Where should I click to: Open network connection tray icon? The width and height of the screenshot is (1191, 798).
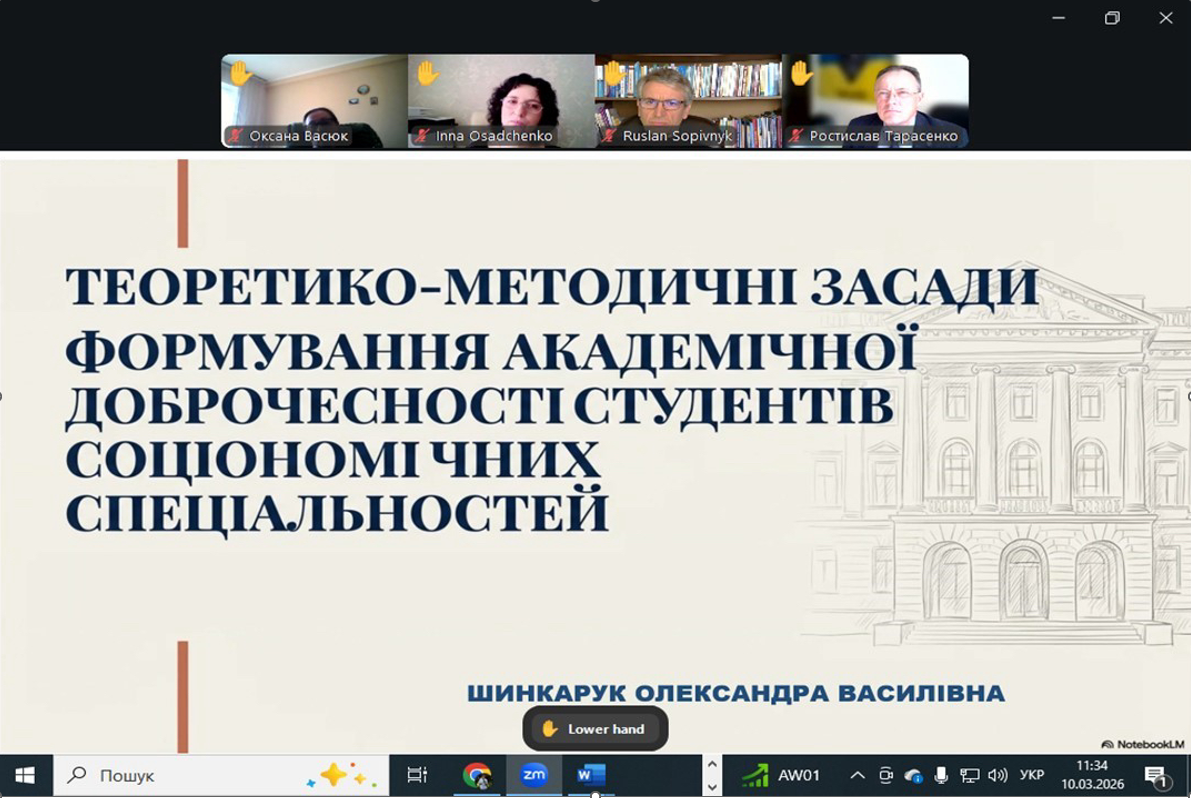click(x=969, y=775)
